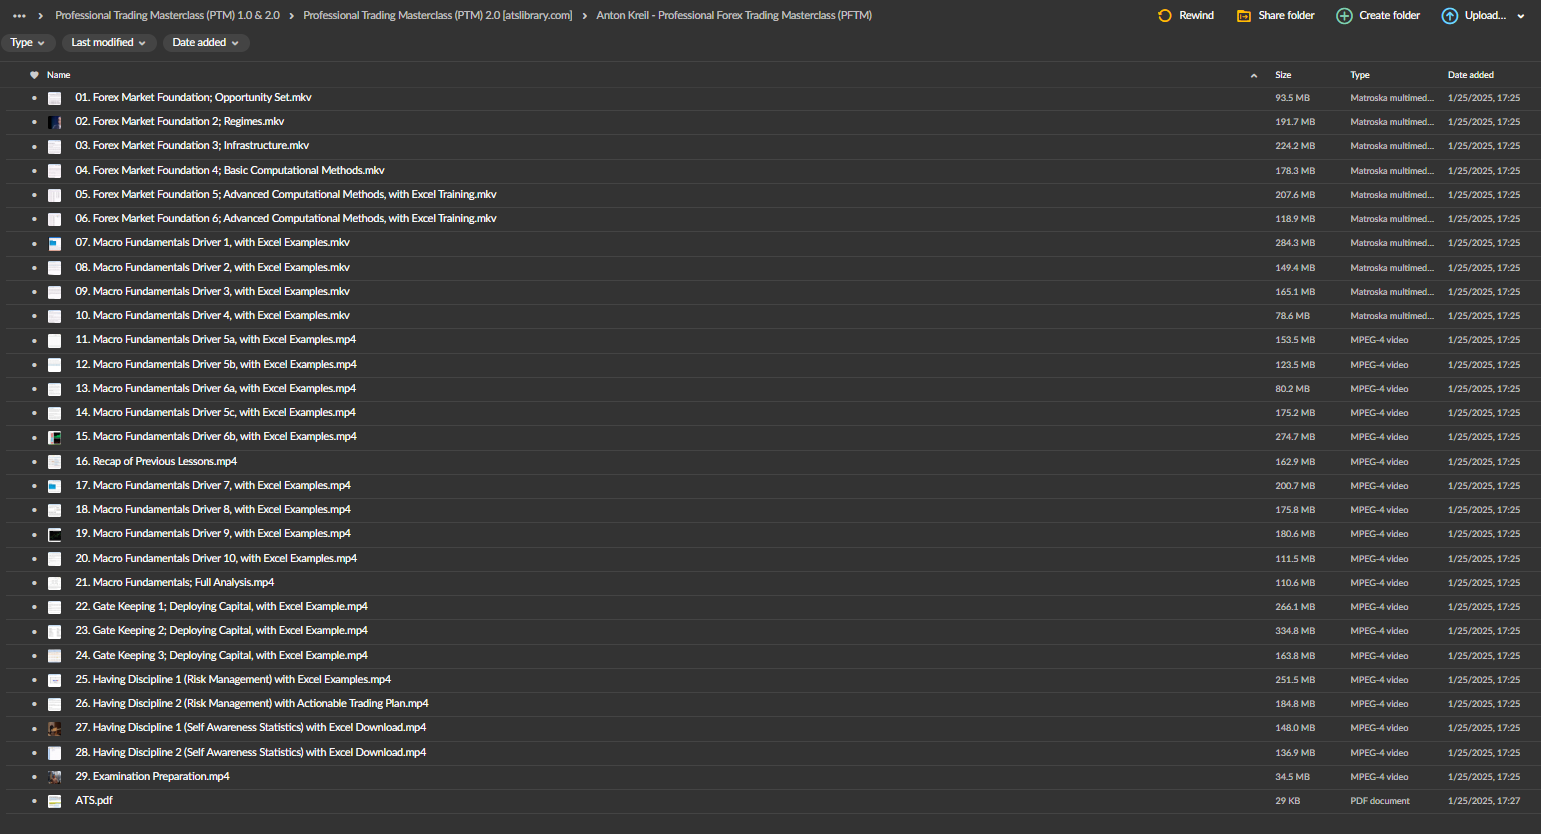The height and width of the screenshot is (834, 1541).
Task: Click the heart favorites icon in the header
Action: tap(34, 75)
